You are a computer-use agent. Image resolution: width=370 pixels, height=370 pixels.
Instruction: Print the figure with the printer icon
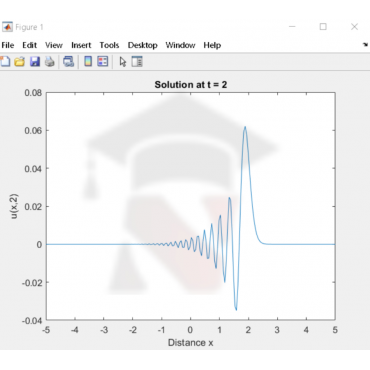point(50,61)
